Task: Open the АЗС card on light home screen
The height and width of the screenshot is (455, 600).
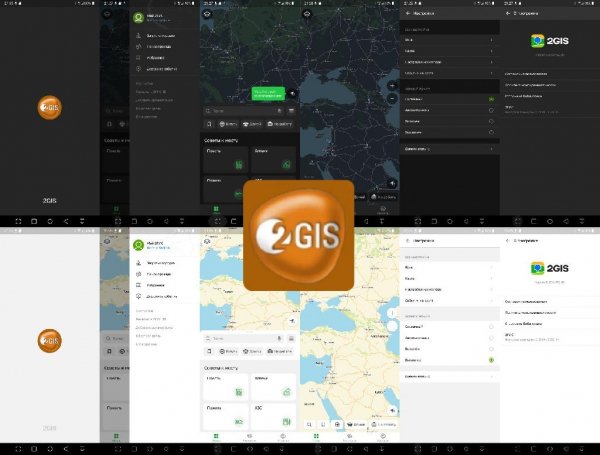Action: pos(273,416)
